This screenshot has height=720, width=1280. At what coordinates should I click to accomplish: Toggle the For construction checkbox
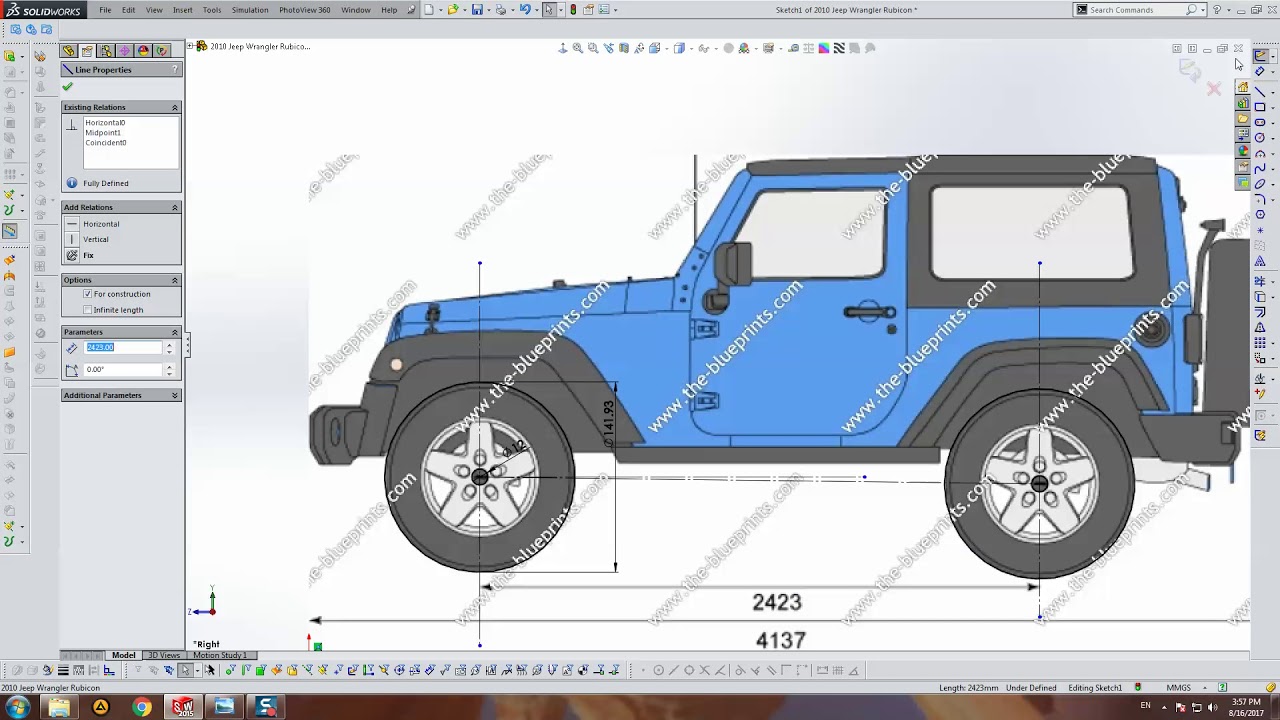pos(88,294)
